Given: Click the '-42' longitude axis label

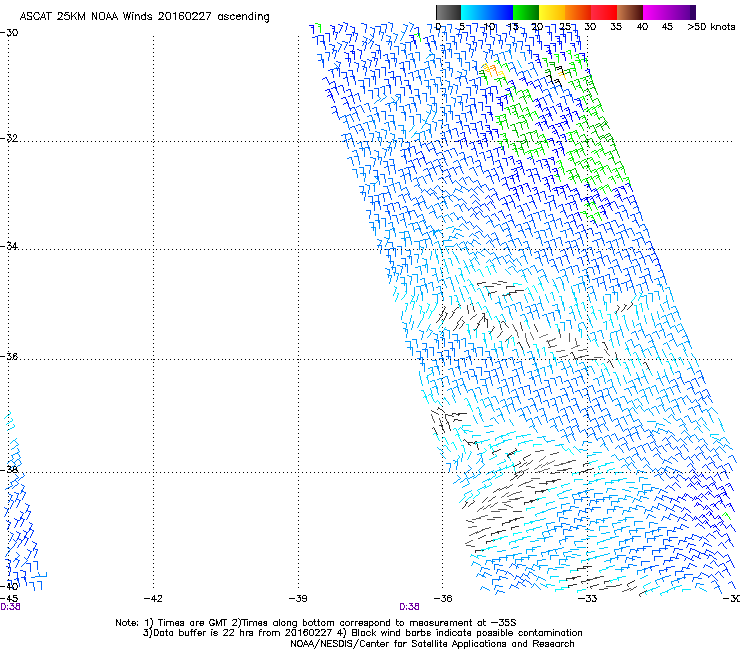Looking at the screenshot, I should point(153,599).
